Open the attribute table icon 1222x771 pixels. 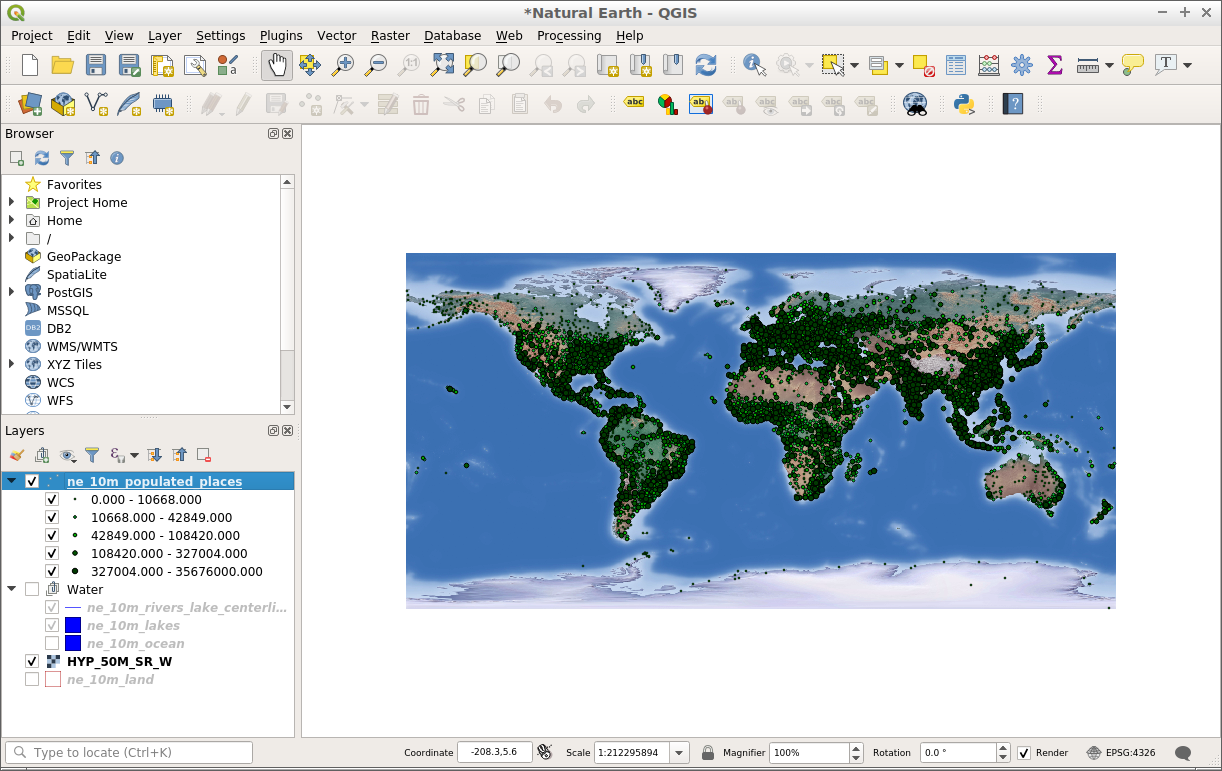956,65
